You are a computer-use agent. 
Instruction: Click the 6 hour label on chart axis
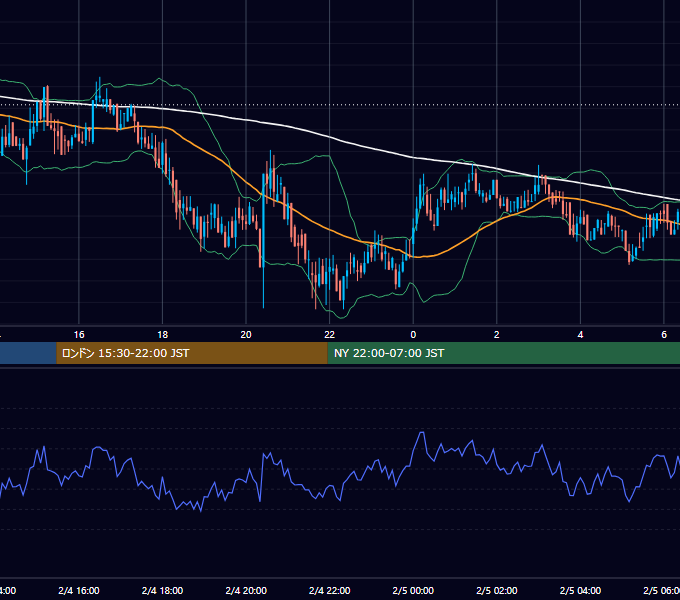(664, 335)
